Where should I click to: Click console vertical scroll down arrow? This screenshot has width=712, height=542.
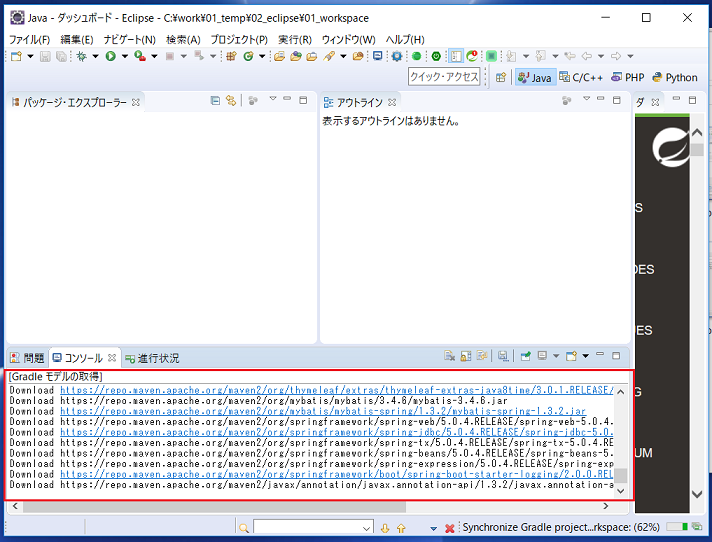[621, 491]
